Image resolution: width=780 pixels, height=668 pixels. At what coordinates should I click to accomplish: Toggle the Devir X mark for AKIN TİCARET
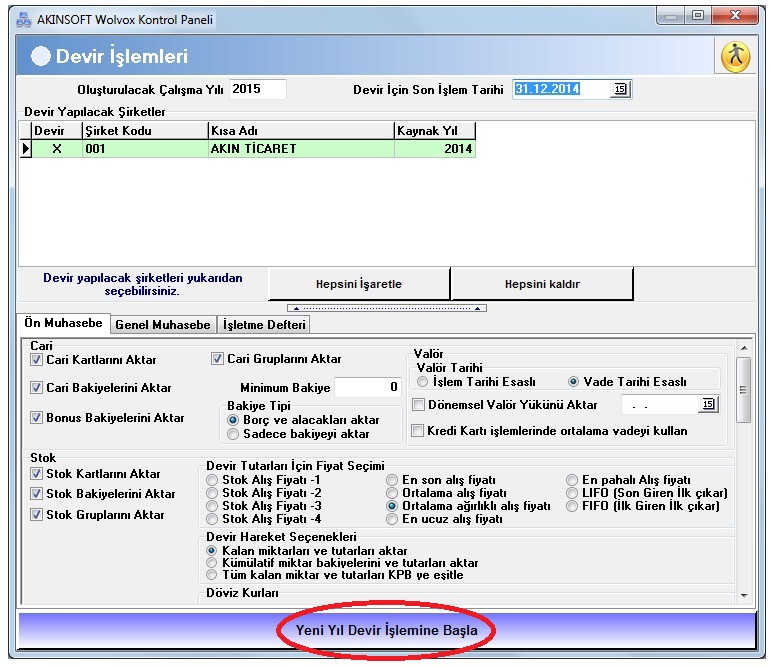click(x=57, y=149)
